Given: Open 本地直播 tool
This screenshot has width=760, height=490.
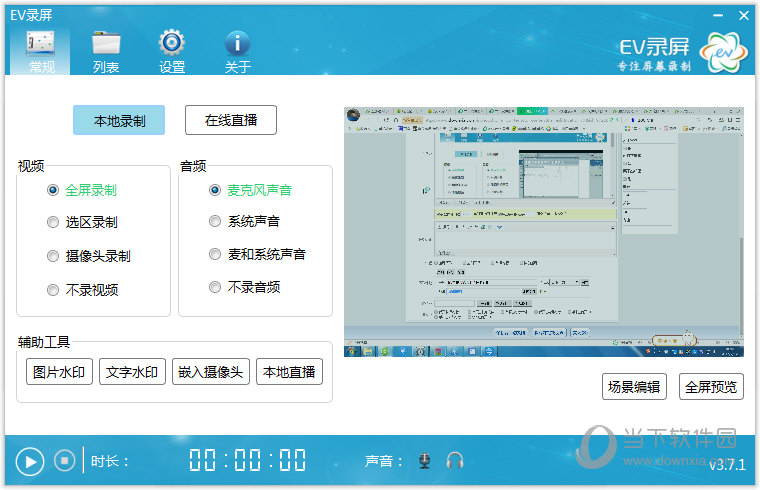Looking at the screenshot, I should pos(289,372).
